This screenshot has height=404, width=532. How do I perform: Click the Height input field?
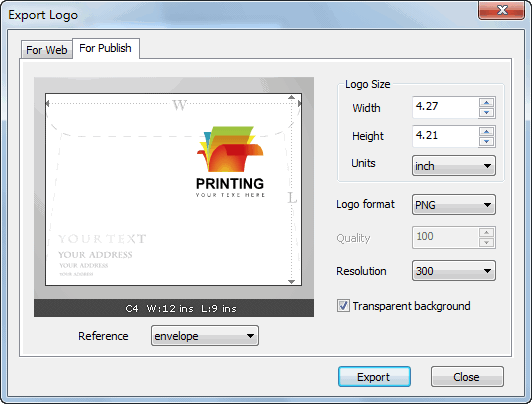[x=445, y=136]
